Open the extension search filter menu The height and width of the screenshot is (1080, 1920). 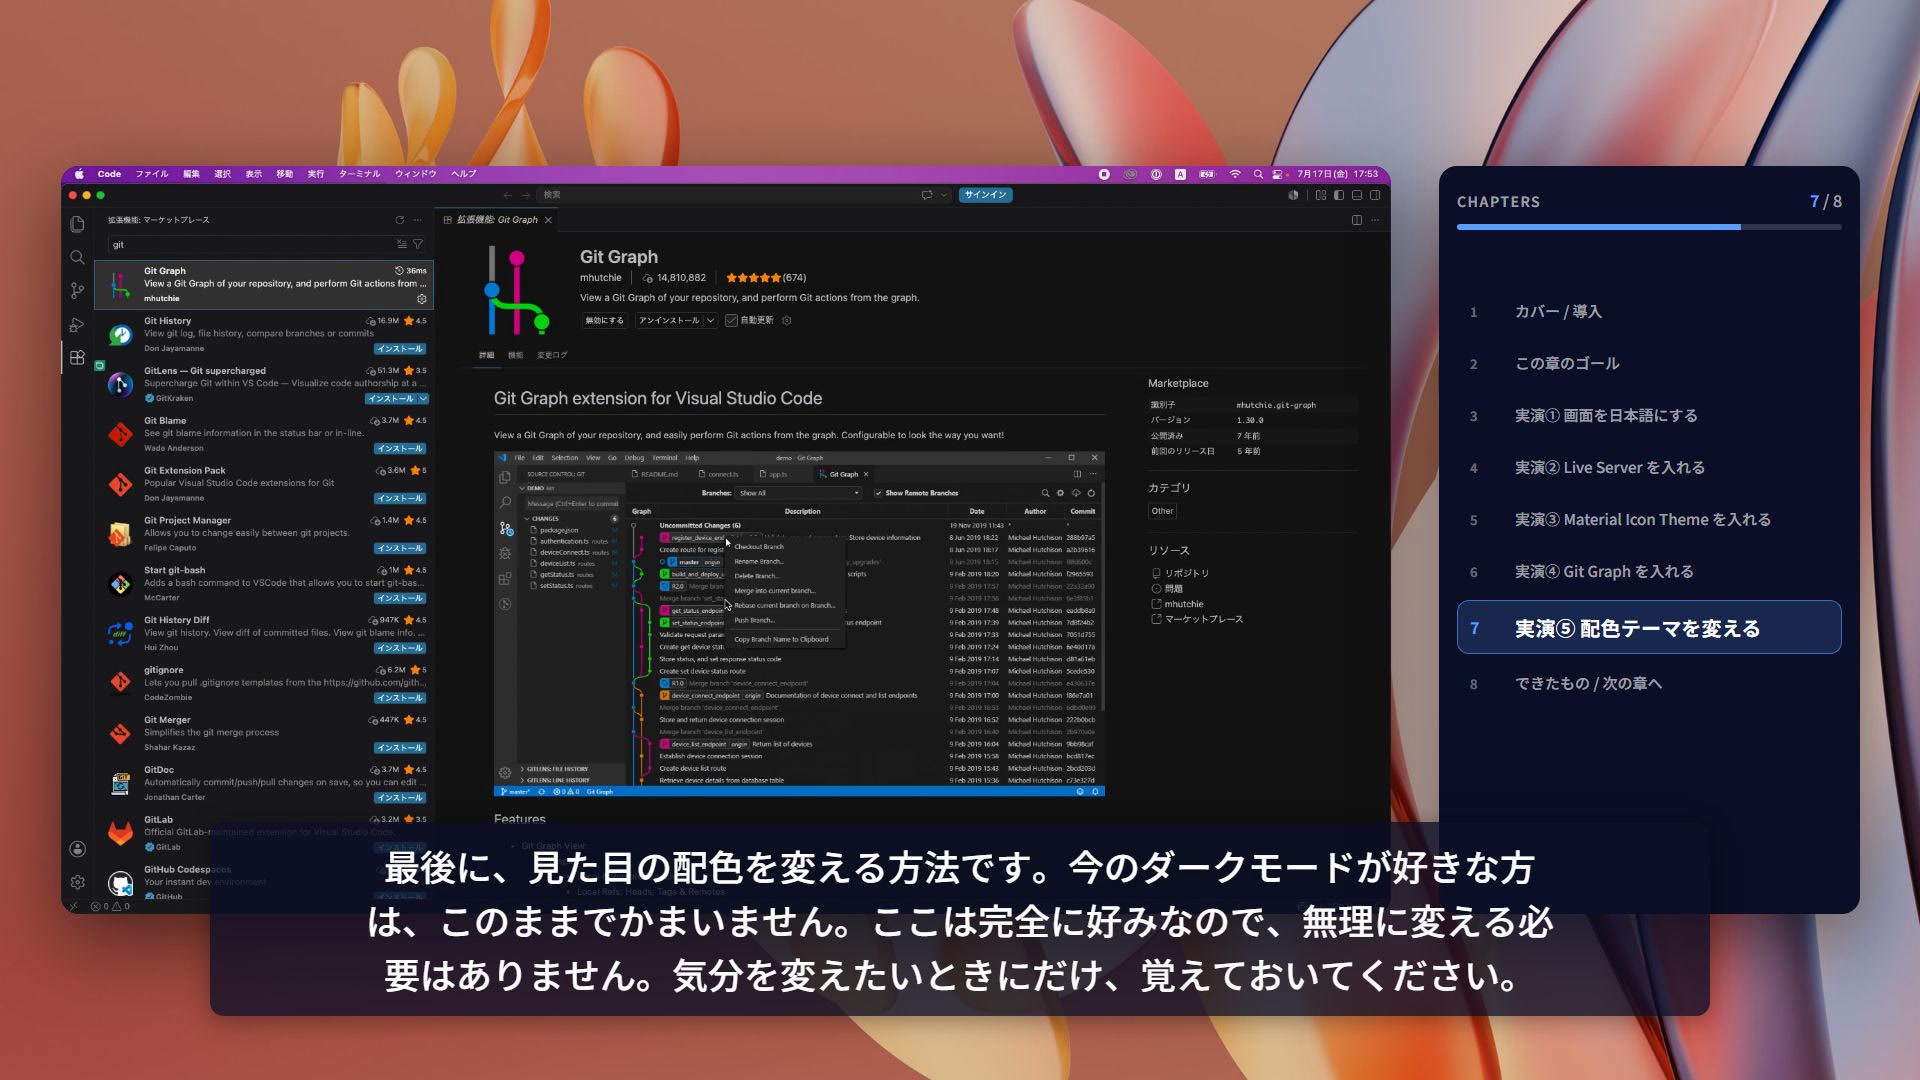(418, 244)
